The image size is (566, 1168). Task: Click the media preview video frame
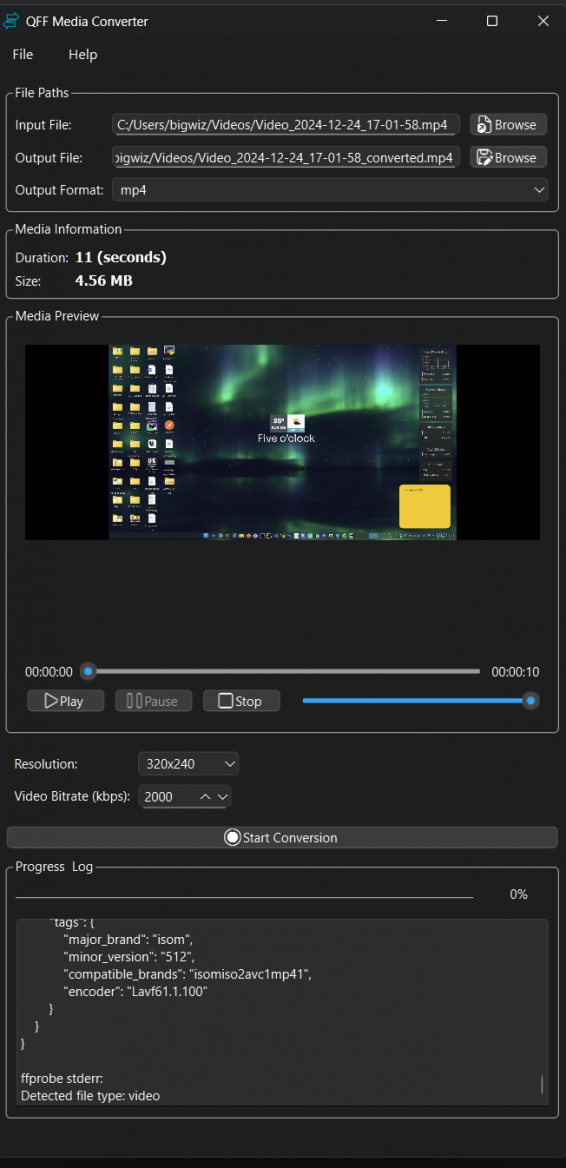coord(282,442)
